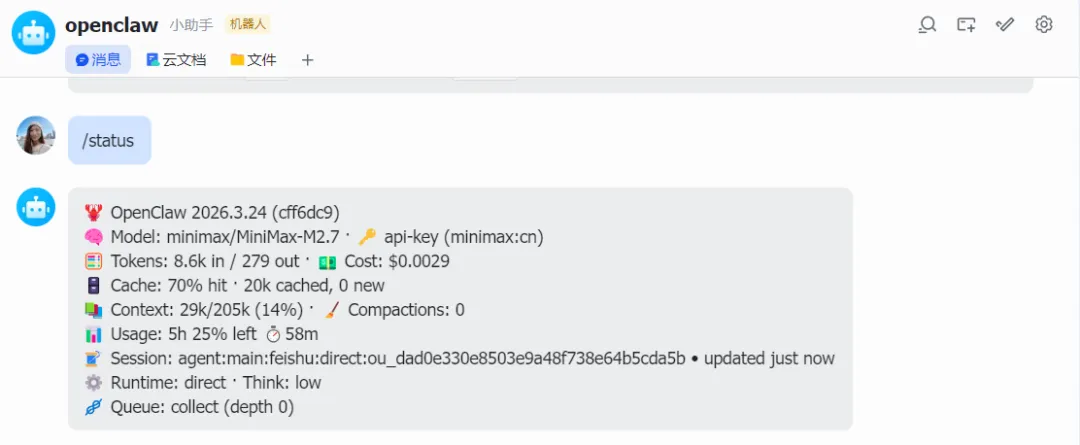
Task: Open the 文件 tab
Action: [x=253, y=60]
